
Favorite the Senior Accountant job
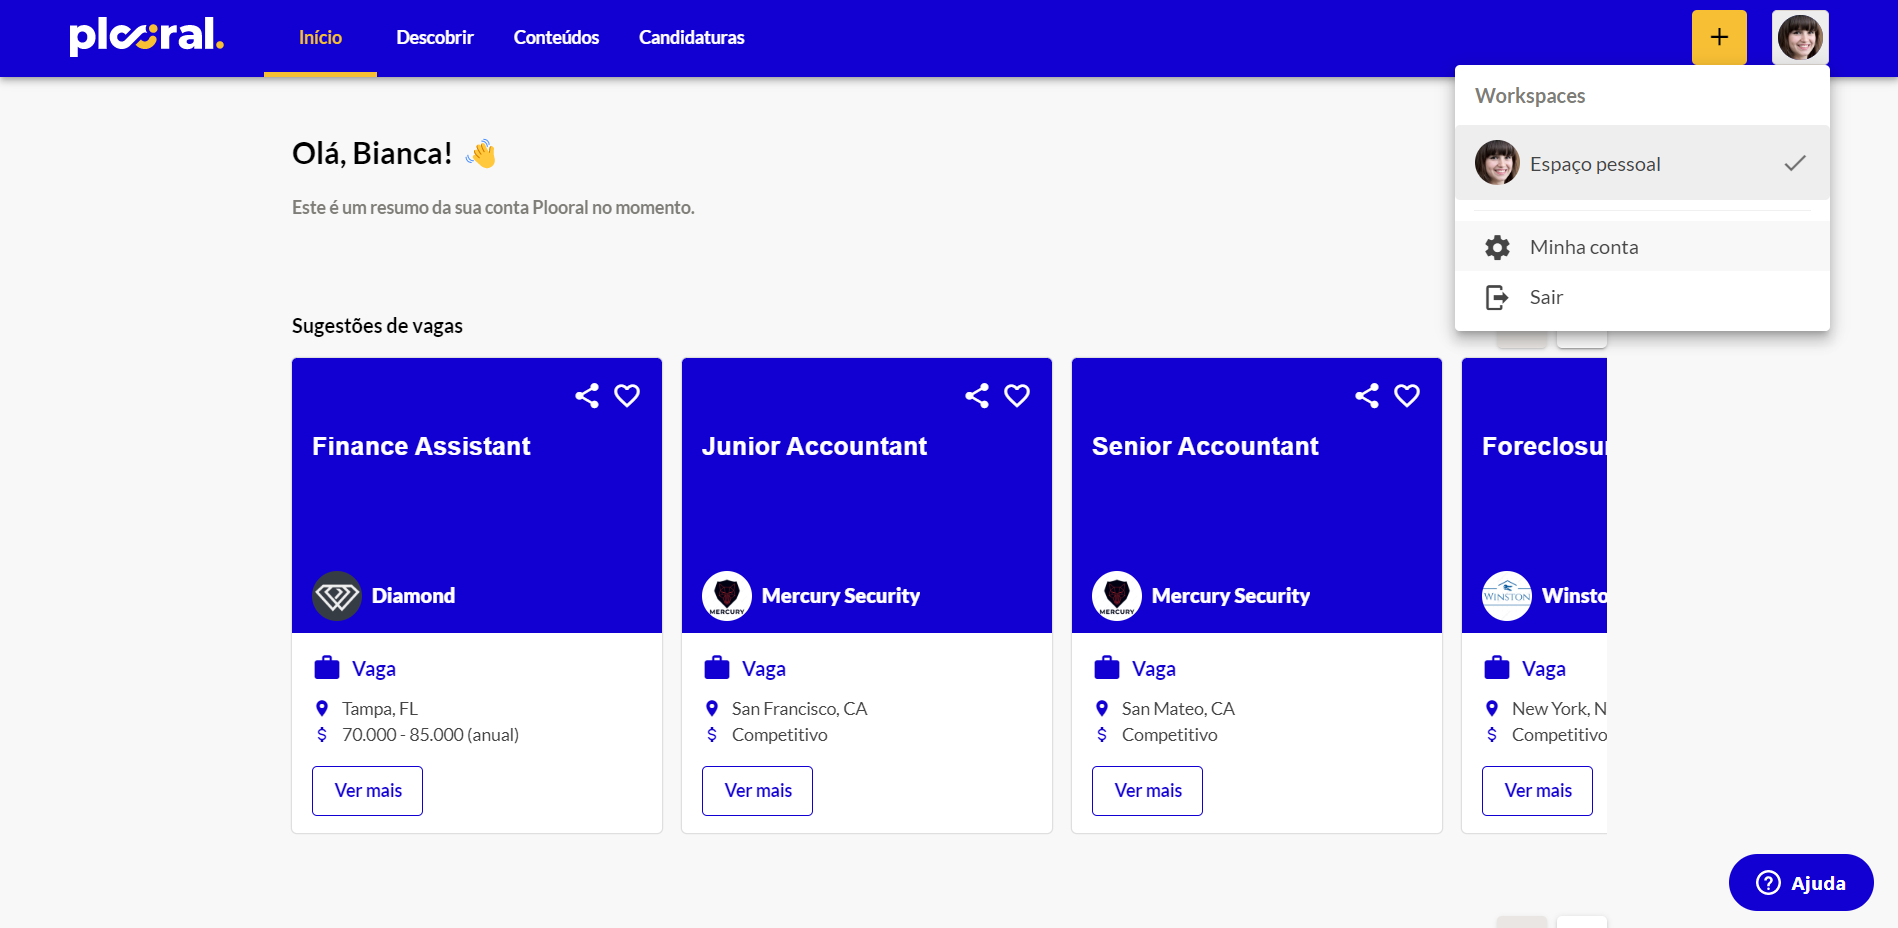click(x=1407, y=396)
